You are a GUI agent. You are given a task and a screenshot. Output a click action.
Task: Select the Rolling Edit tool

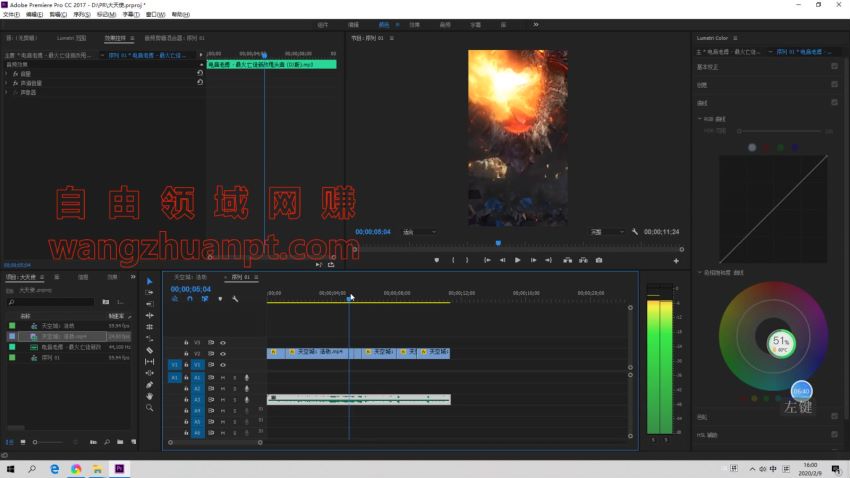pos(150,315)
